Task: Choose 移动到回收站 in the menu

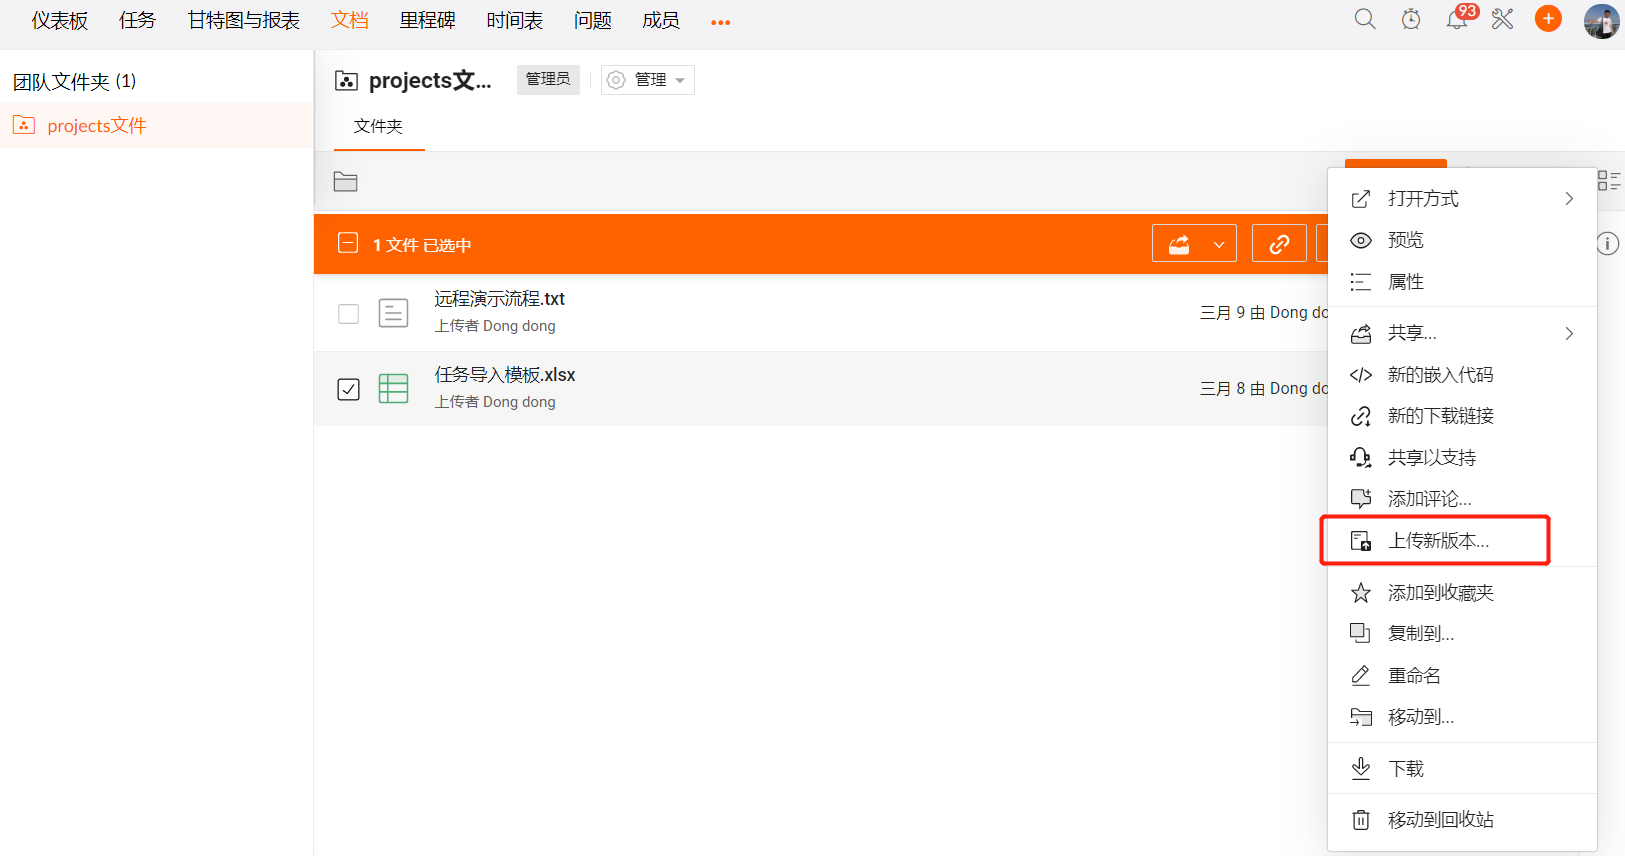Action: (x=1440, y=820)
